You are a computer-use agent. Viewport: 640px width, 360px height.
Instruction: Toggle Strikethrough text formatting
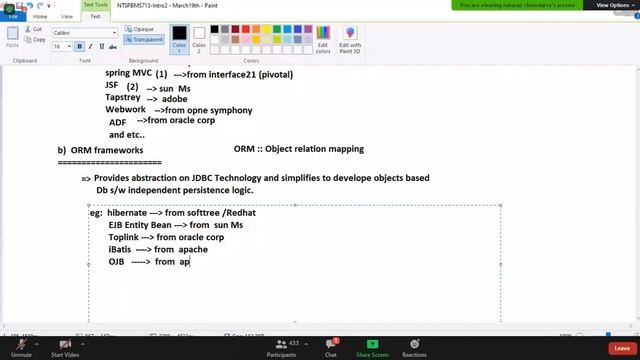[x=113, y=47]
